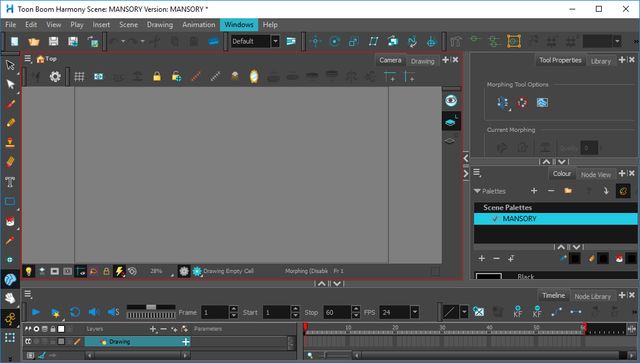640x363 pixels.
Task: Show the grid in Camera view
Action: point(79,76)
